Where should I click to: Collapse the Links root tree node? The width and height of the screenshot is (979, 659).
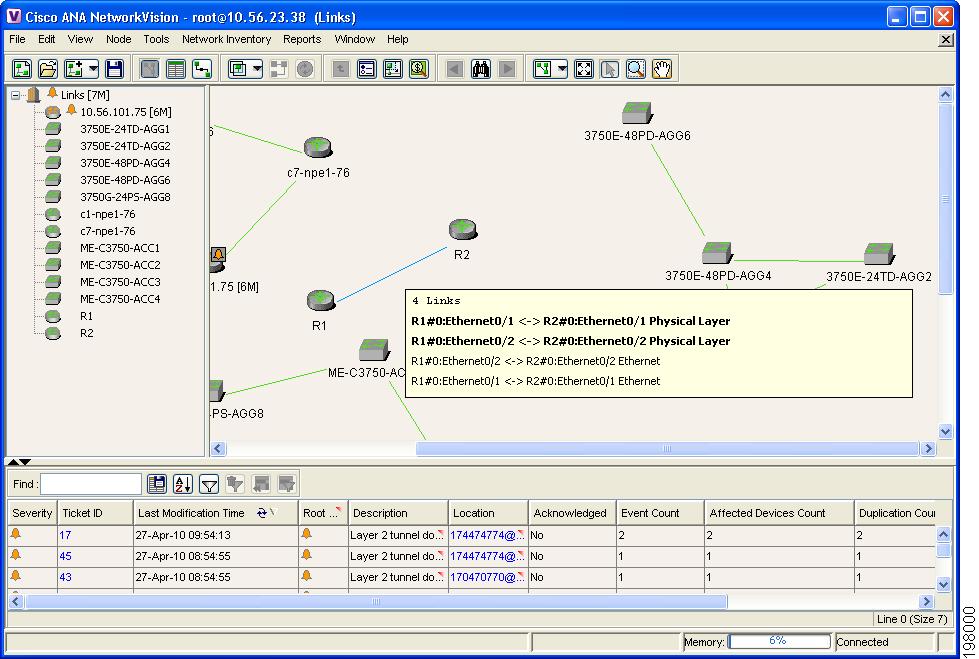tap(16, 95)
